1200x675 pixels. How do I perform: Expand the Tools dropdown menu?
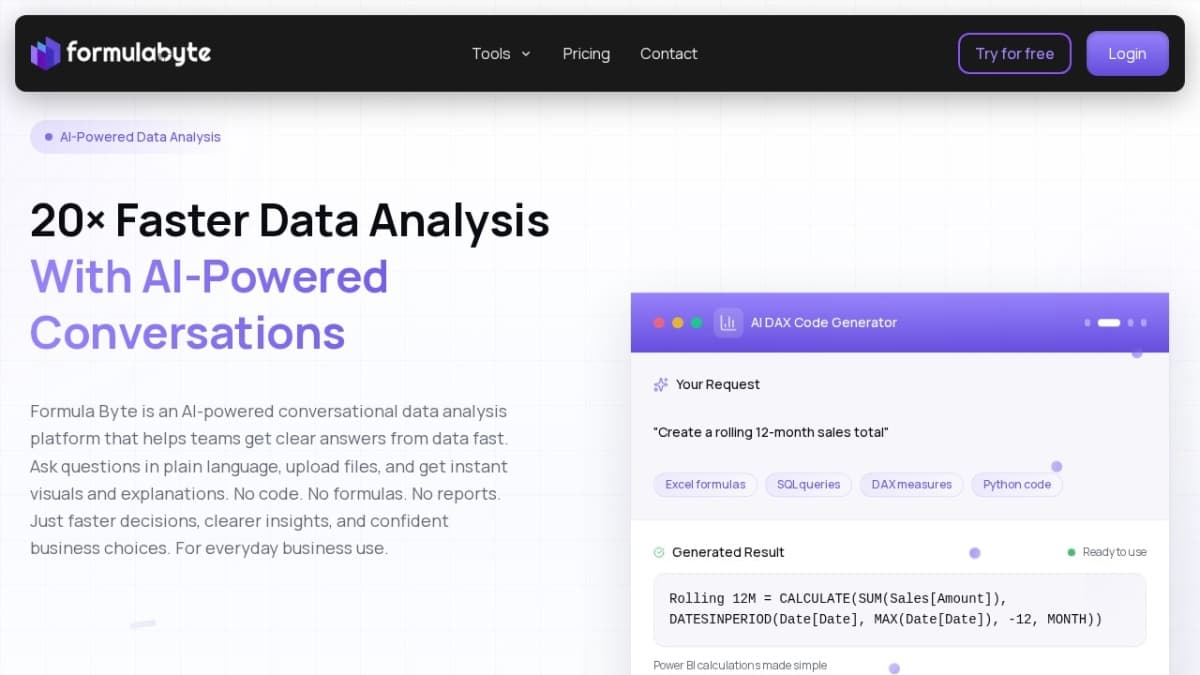coord(501,54)
